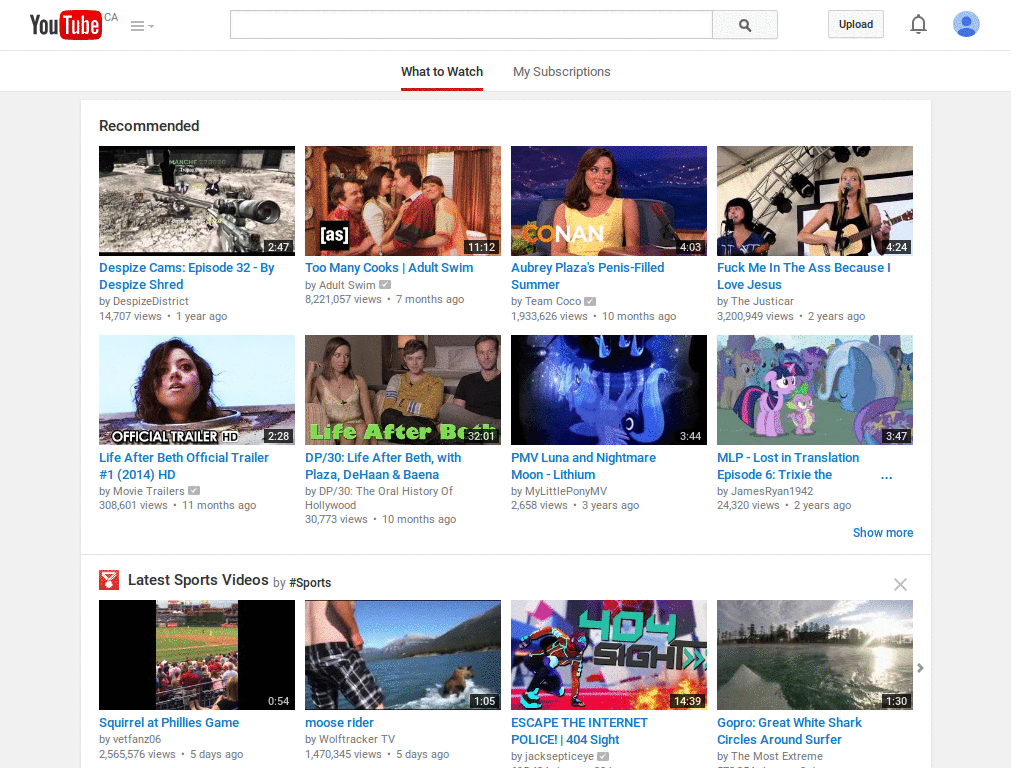Screen dimensions: 1024x768
Task: Visit the MyLittlePonyMV channel
Action: pyautogui.click(x=566, y=491)
